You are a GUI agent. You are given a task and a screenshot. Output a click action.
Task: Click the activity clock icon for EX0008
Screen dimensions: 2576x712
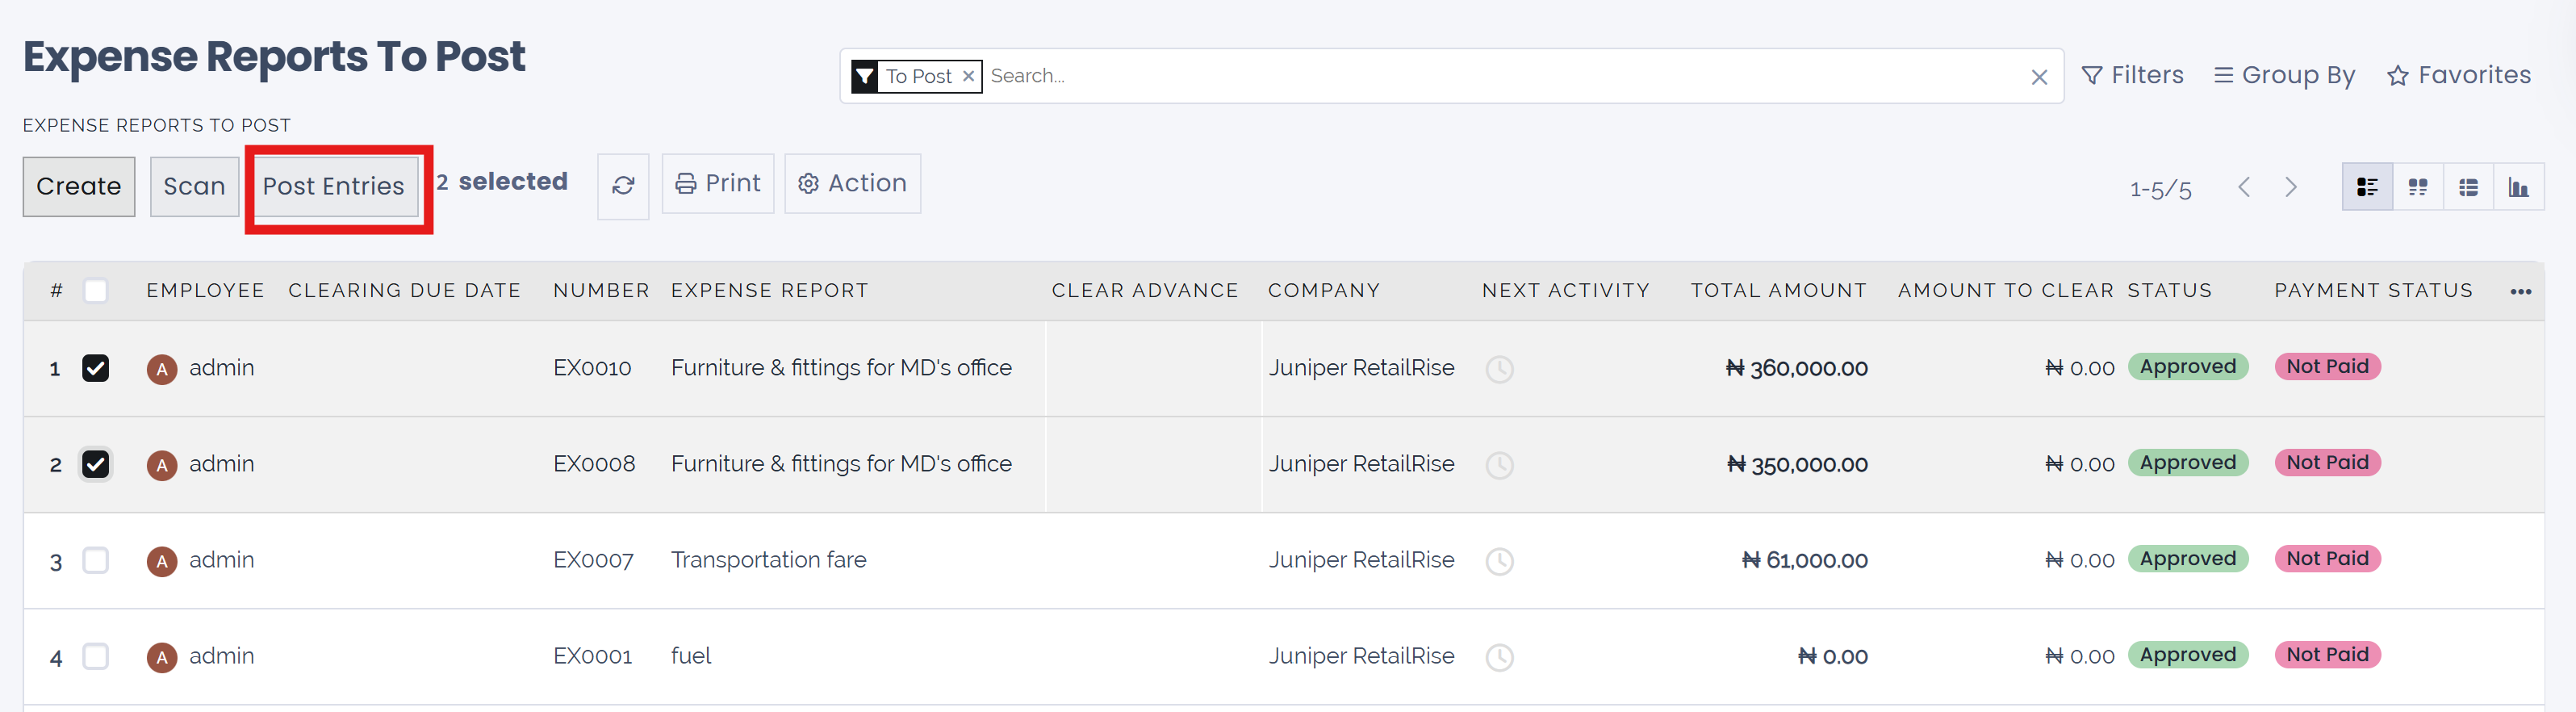point(1499,465)
